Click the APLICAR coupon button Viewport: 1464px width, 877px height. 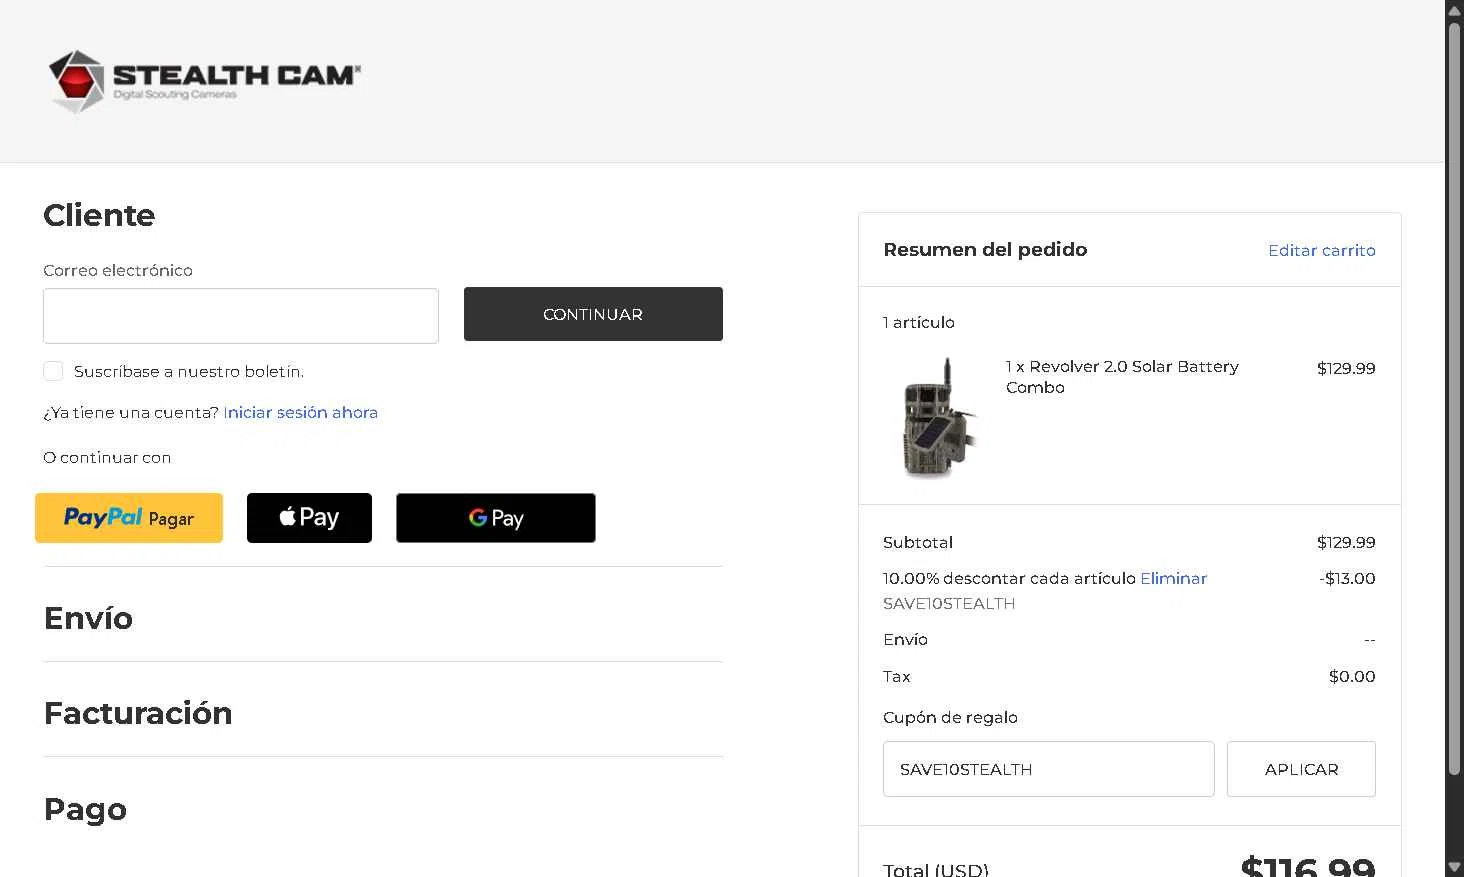[x=1301, y=769]
